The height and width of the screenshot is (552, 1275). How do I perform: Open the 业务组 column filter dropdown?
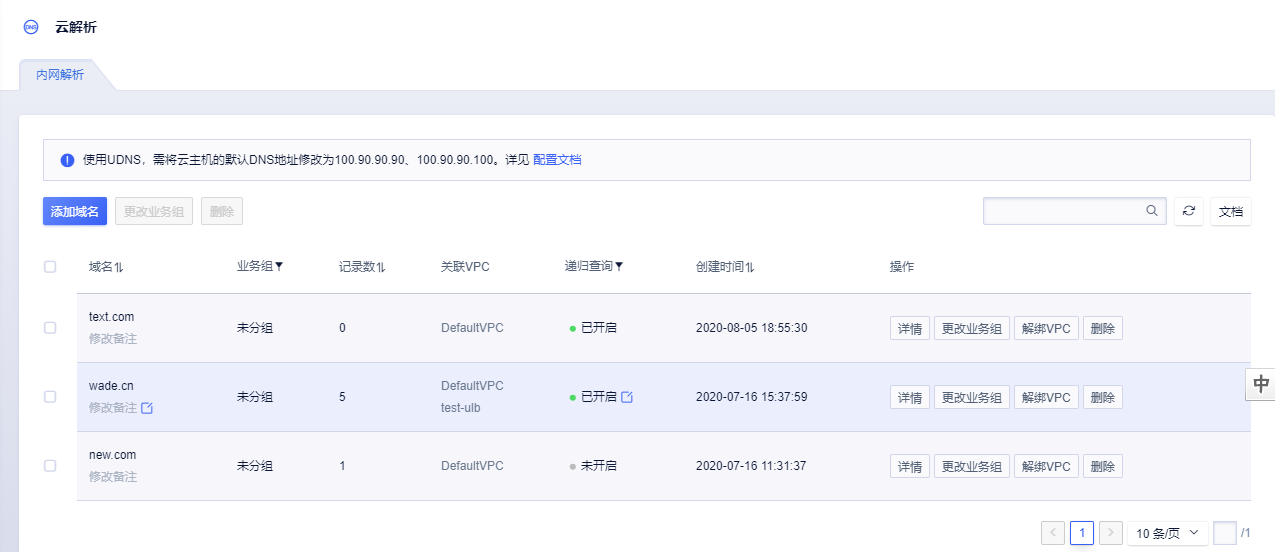pyautogui.click(x=279, y=267)
